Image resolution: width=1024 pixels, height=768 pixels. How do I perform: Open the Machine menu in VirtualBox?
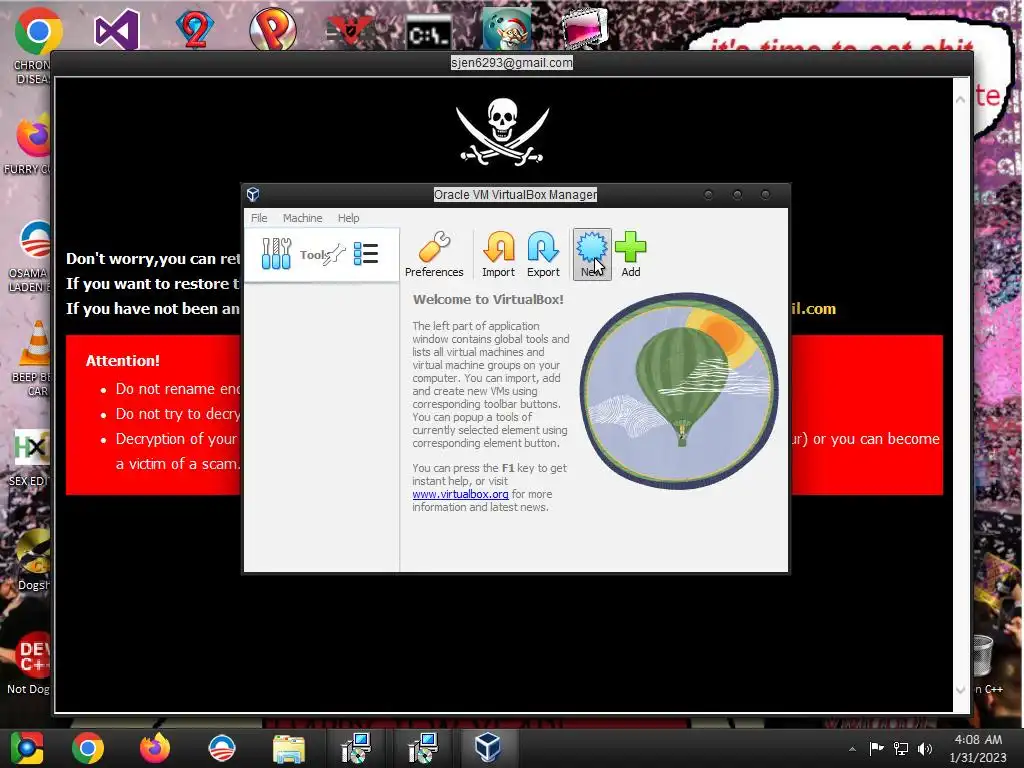pyautogui.click(x=302, y=218)
